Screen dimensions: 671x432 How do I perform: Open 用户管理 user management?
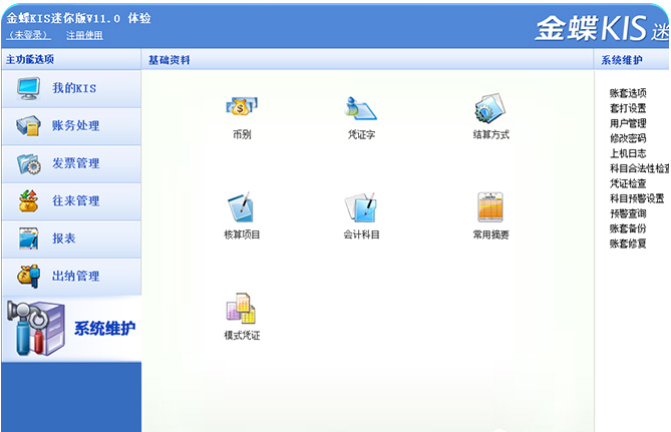point(628,123)
